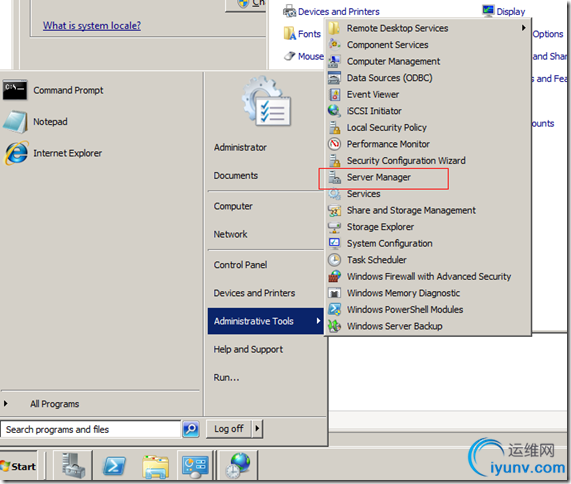Click the Windows PowerShell Modules icon
571x484 pixels.
tap(334, 310)
